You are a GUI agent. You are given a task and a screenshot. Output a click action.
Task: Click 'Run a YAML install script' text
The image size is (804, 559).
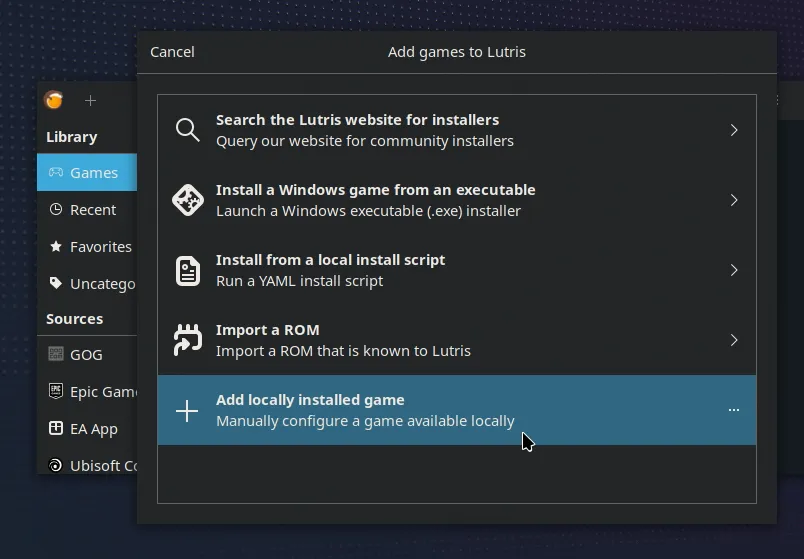299,281
